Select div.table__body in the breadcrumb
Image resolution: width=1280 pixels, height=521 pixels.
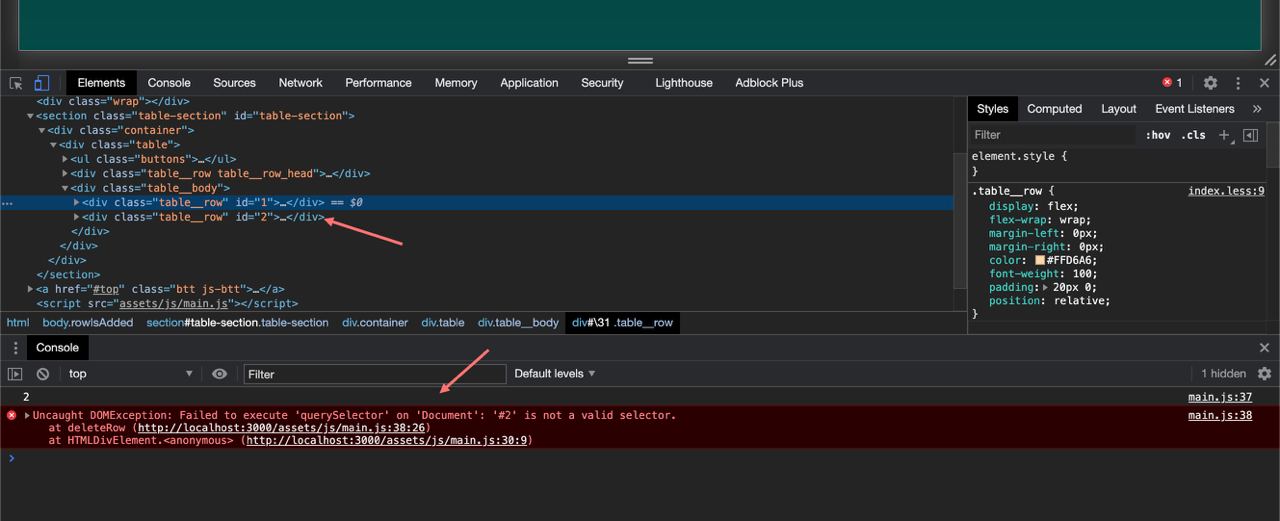(x=518, y=323)
